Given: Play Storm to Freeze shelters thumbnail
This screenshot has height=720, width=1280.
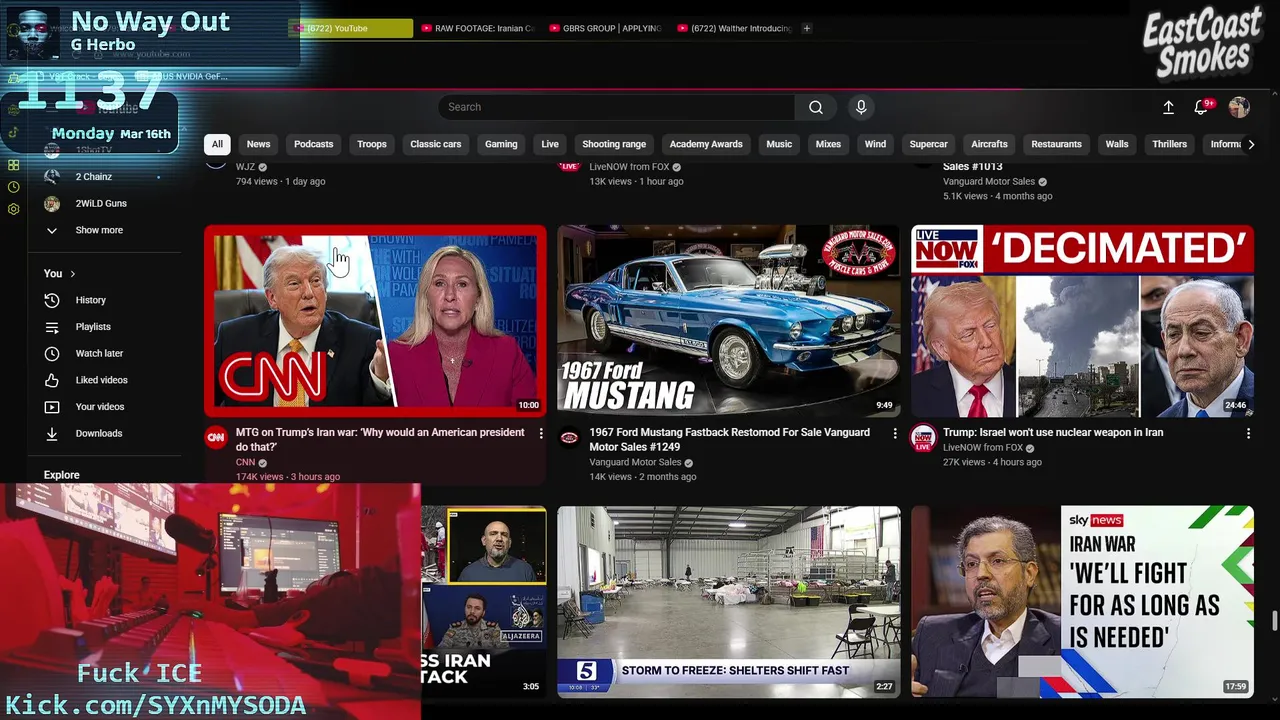Looking at the screenshot, I should click(x=729, y=602).
